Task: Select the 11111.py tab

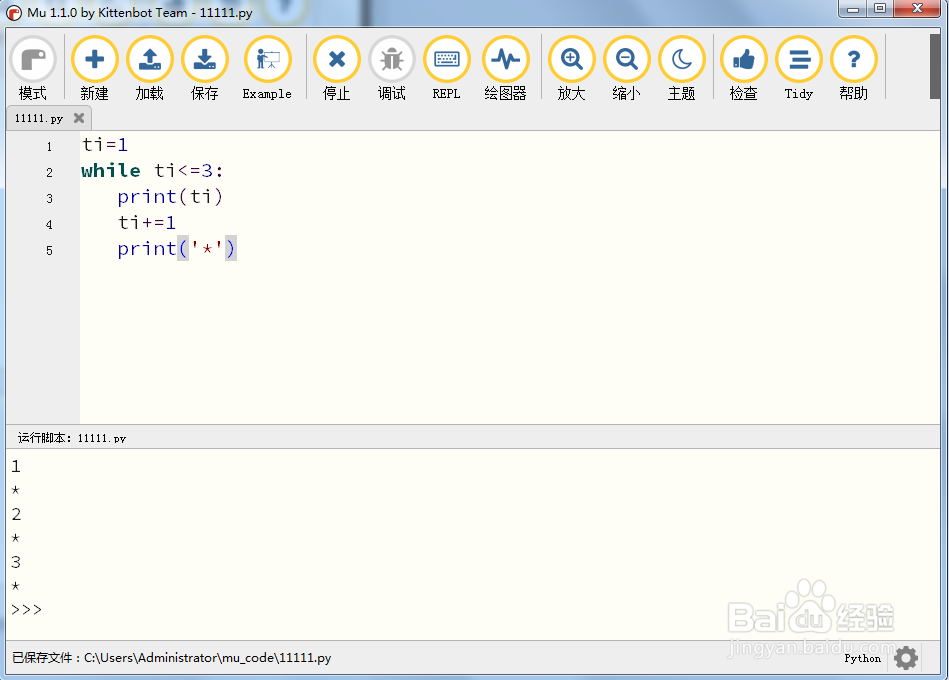Action: click(x=38, y=117)
